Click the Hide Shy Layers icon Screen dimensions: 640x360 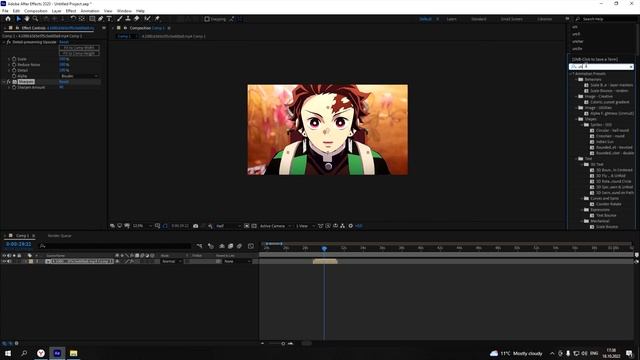[222, 246]
